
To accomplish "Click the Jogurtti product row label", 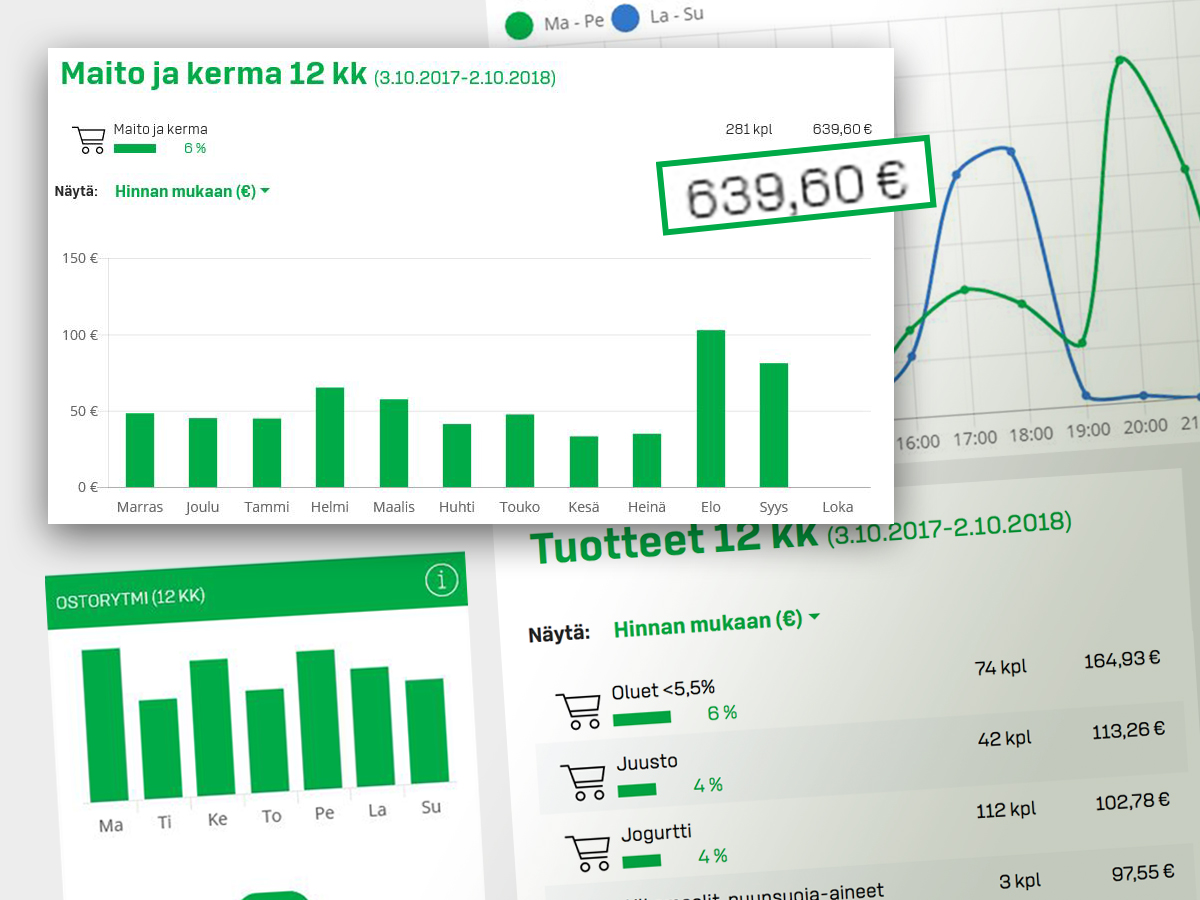I will click(x=656, y=833).
